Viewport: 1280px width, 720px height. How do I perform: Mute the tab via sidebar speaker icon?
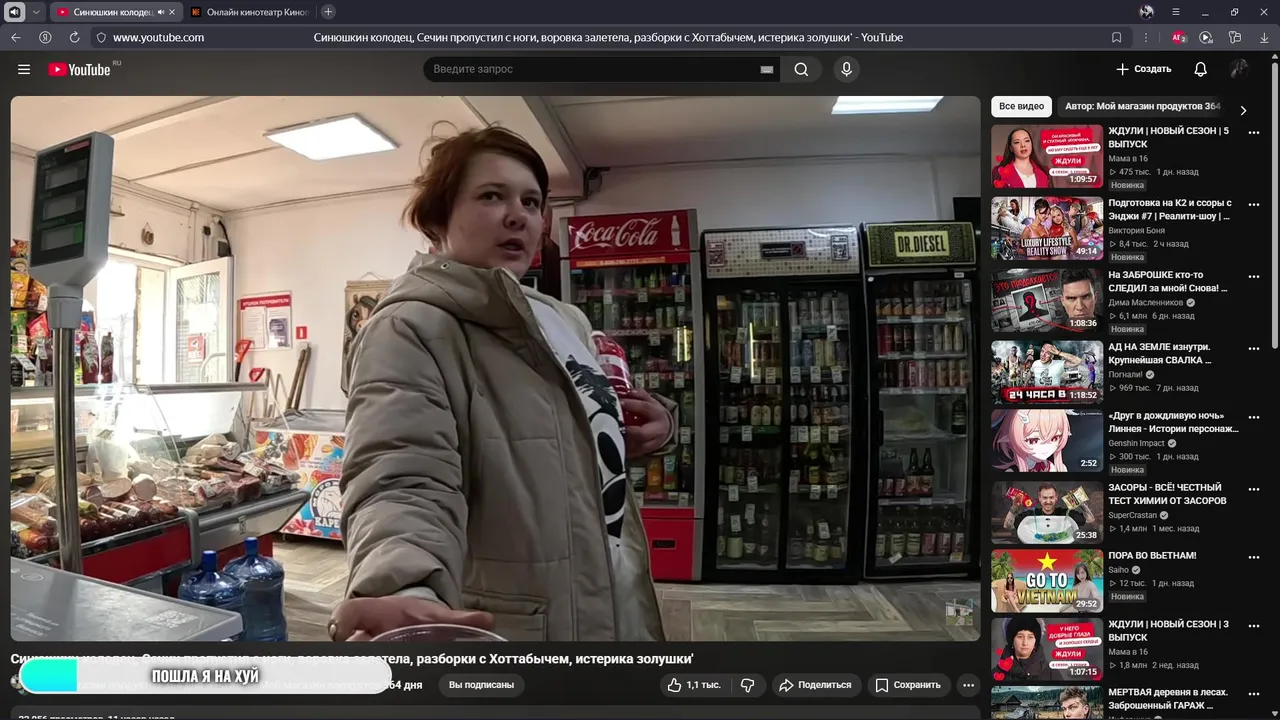(15, 12)
